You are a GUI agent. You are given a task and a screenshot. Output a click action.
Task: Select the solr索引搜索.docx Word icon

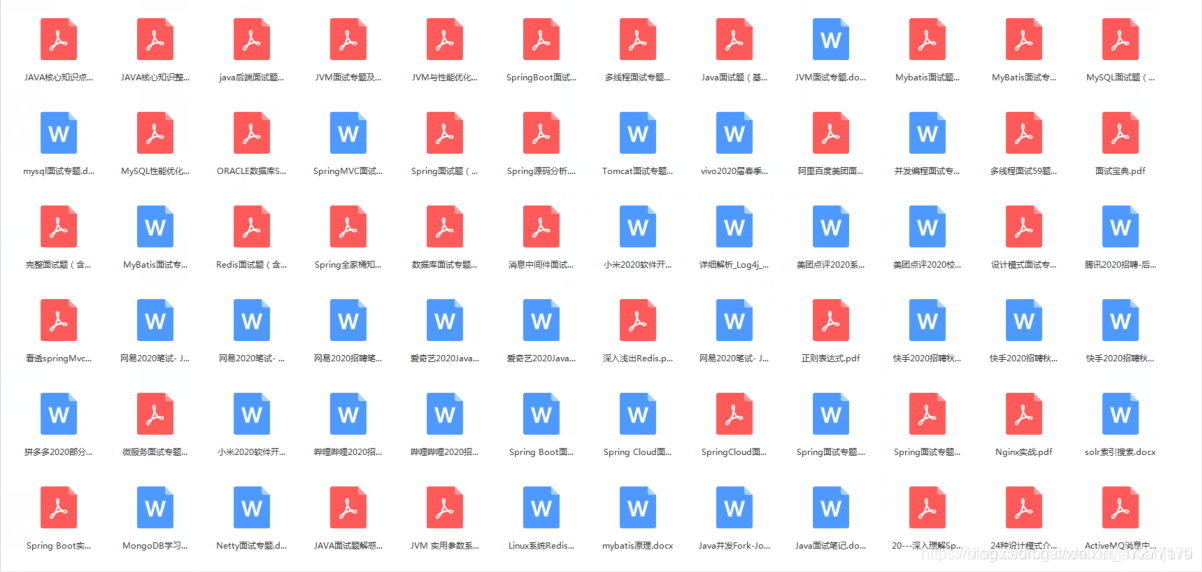click(x=1121, y=415)
